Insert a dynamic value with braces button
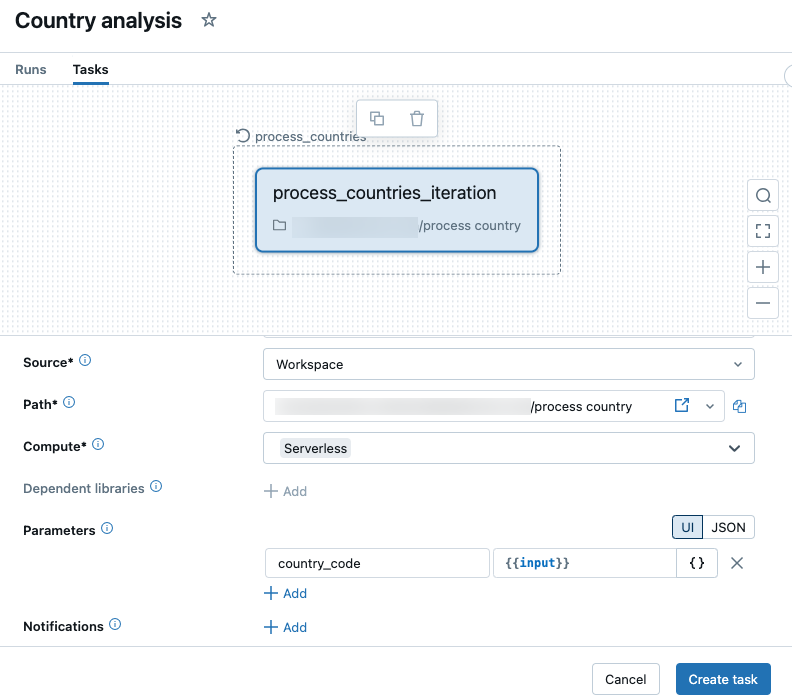The width and height of the screenshot is (792, 699). click(697, 563)
